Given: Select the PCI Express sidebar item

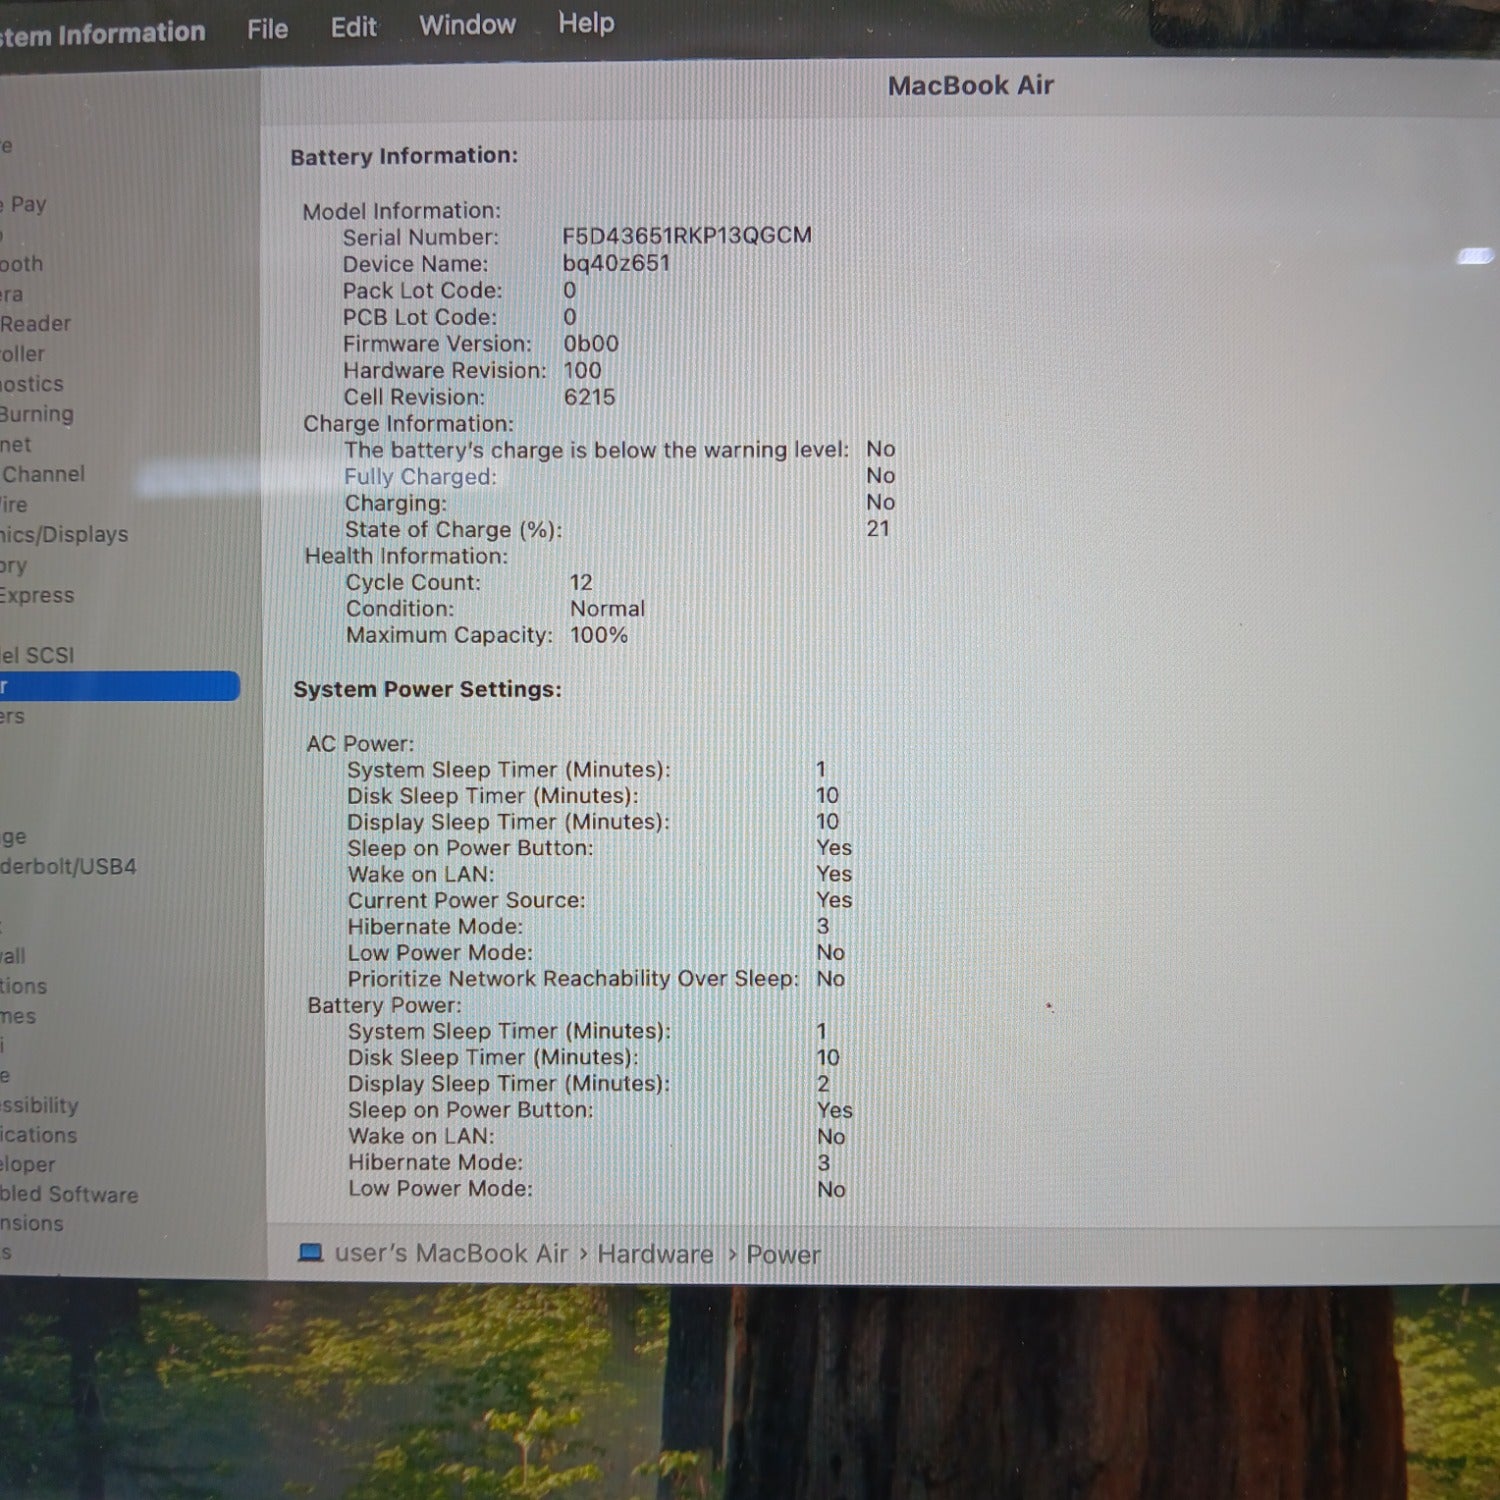Looking at the screenshot, I should tap(37, 595).
